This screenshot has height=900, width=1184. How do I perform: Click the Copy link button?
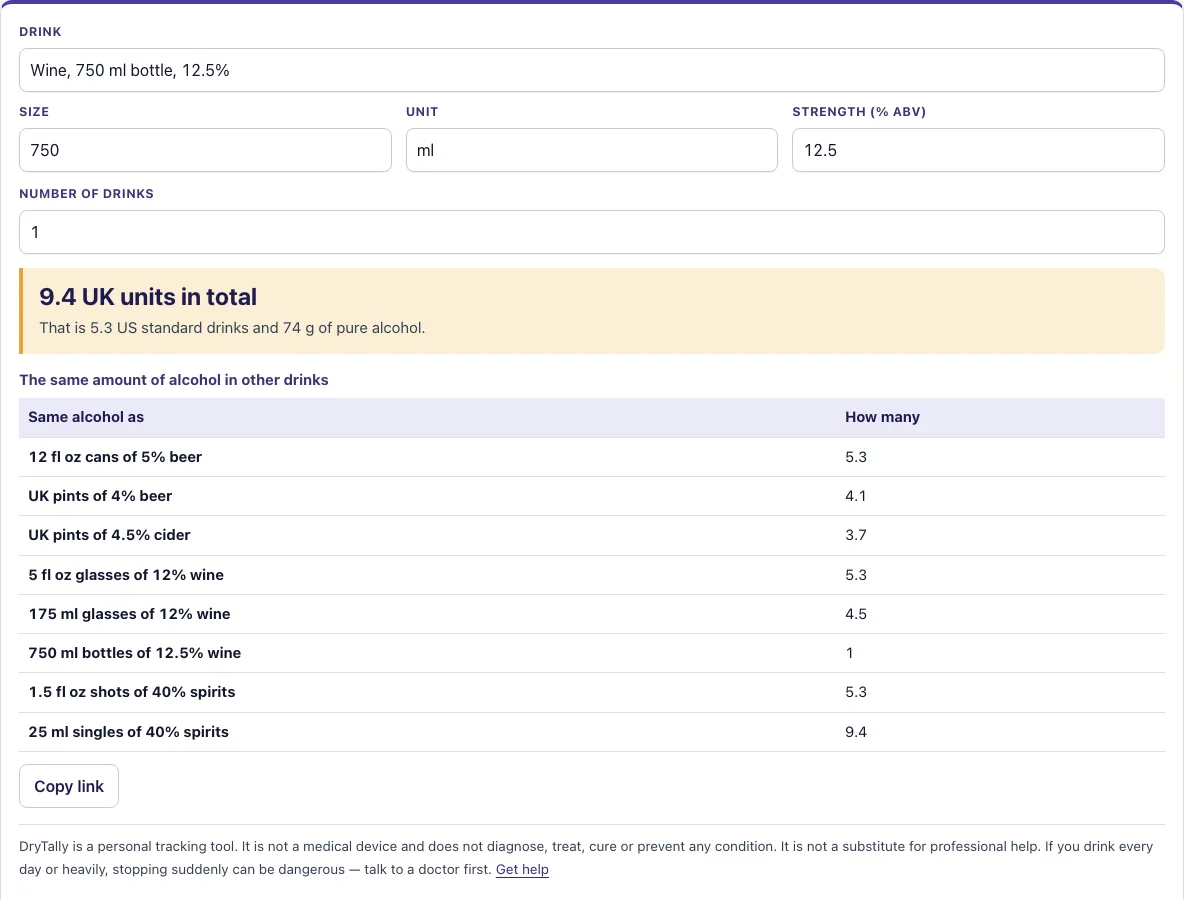(x=69, y=786)
